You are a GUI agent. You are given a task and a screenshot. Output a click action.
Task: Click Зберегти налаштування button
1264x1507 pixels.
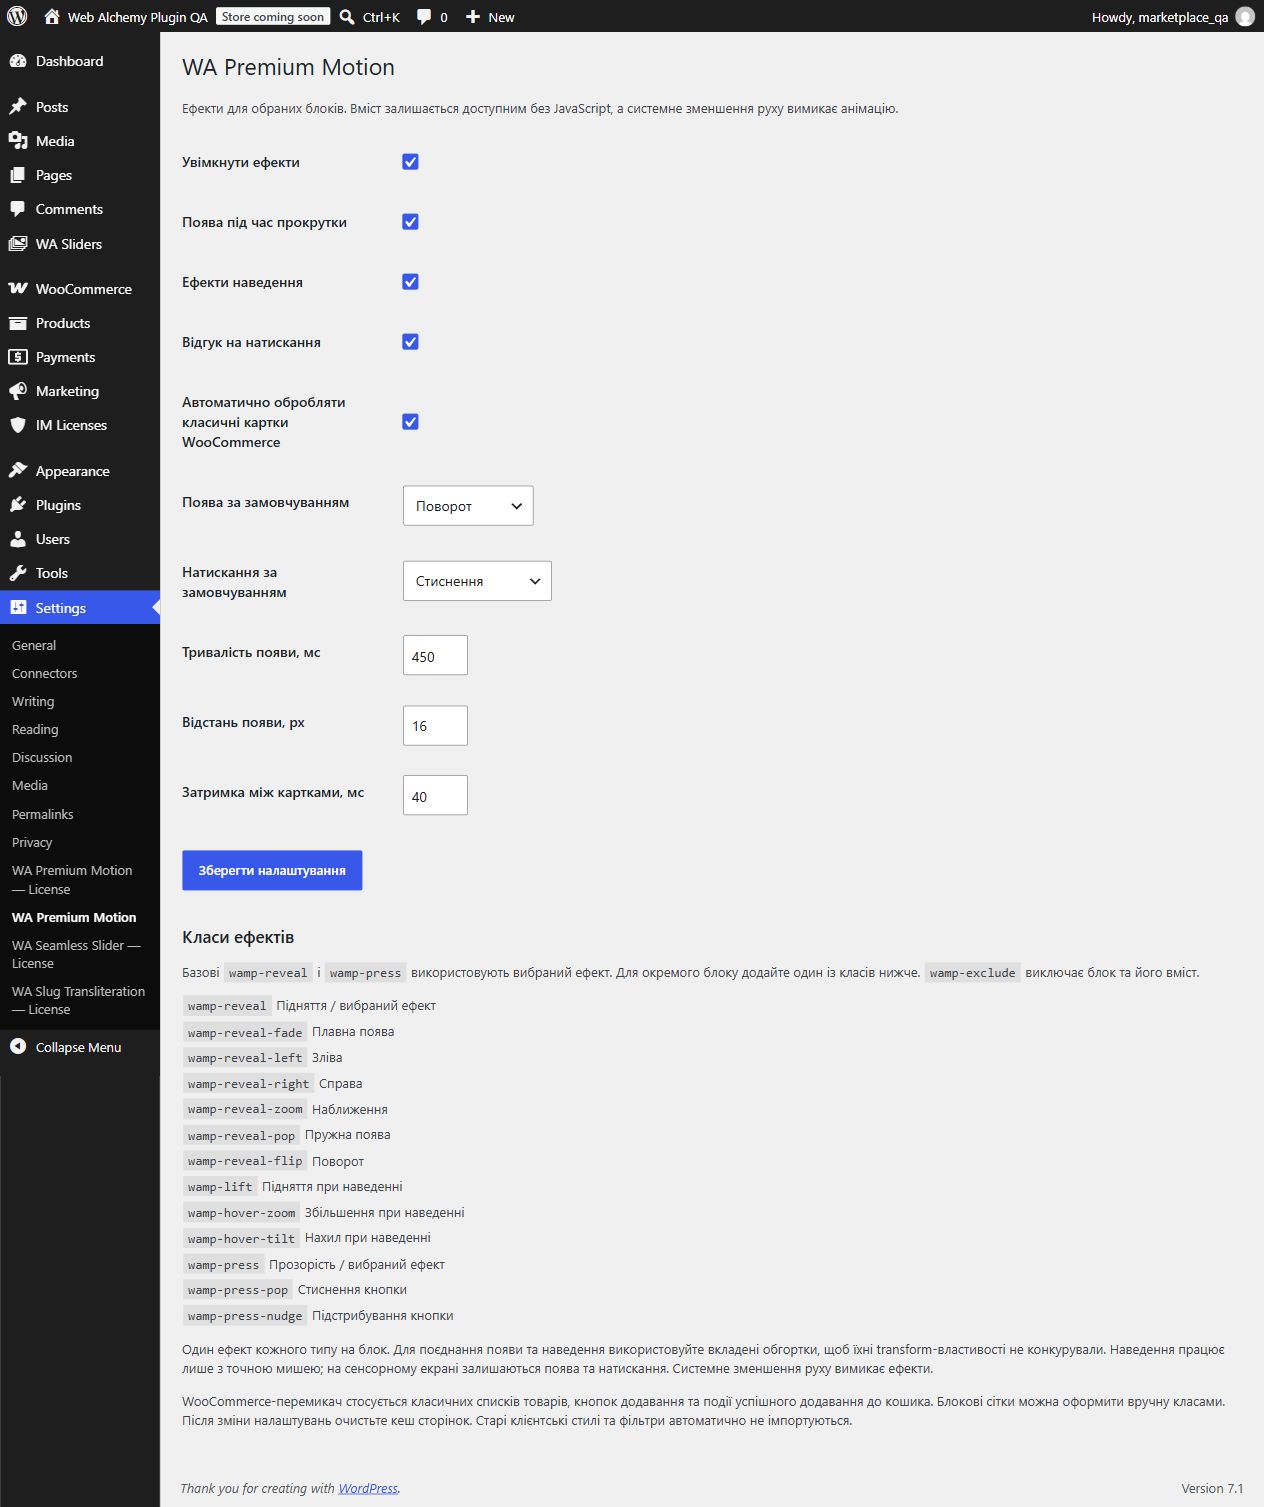tap(272, 870)
